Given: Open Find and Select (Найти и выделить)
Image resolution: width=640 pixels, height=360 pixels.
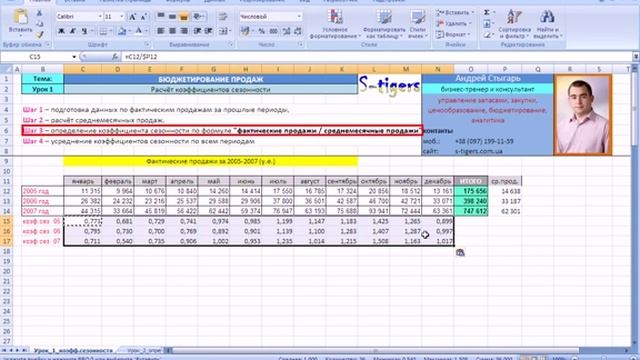Looking at the screenshot, I should [x=547, y=24].
